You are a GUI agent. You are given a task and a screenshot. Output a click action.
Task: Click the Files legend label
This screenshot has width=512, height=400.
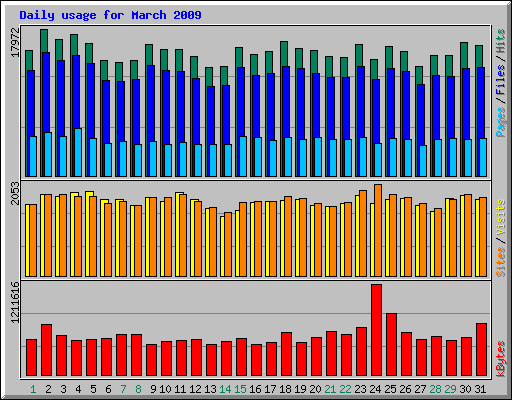[500, 80]
